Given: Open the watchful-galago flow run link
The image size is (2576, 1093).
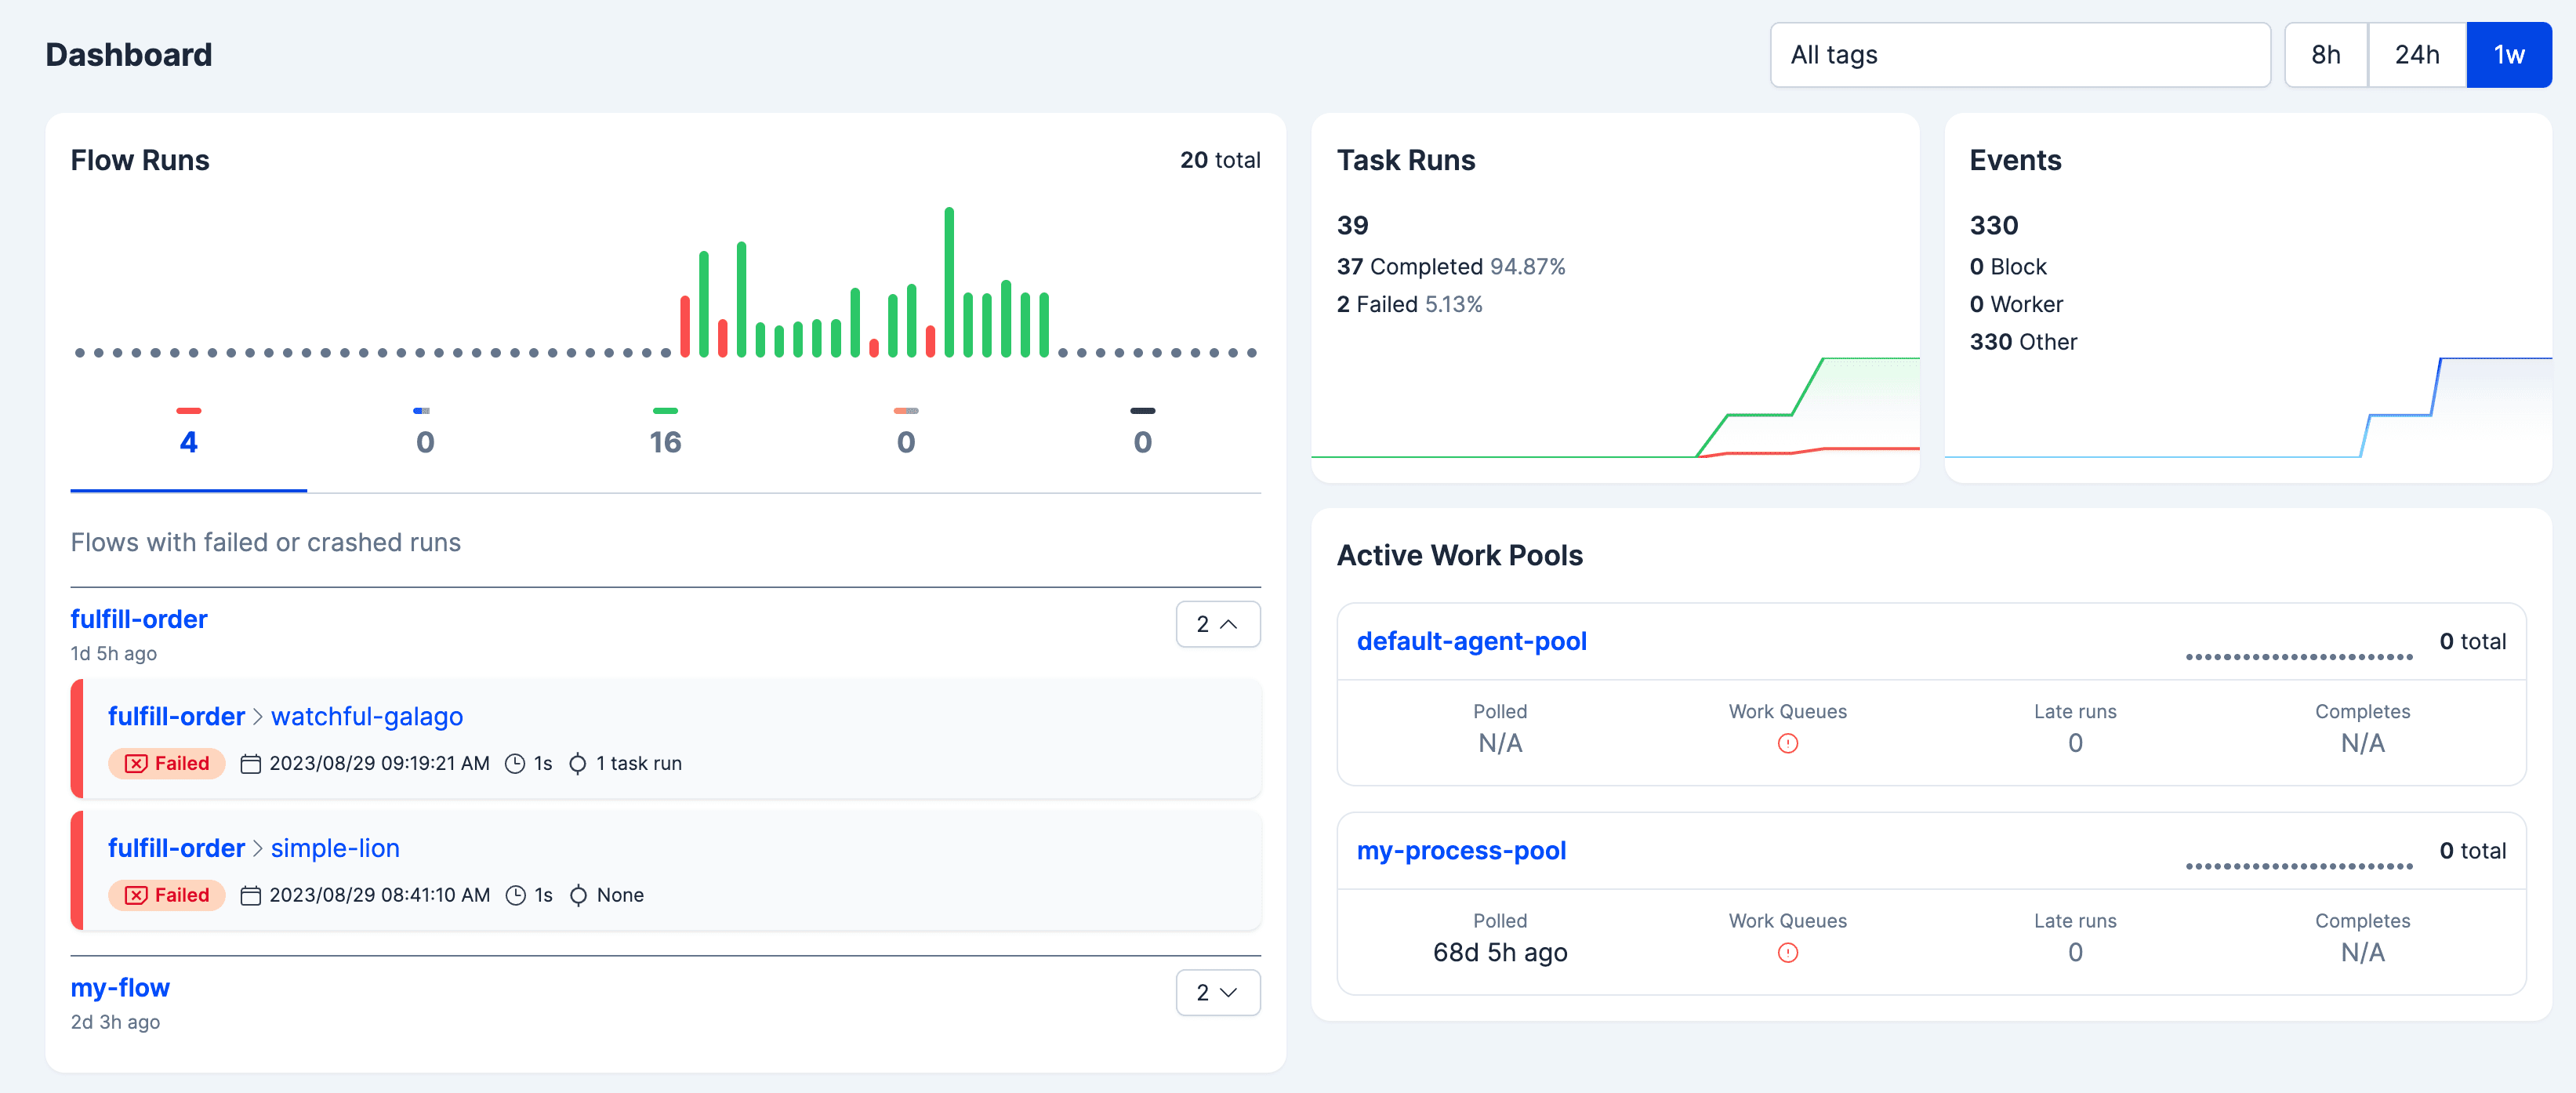Looking at the screenshot, I should point(366,716).
